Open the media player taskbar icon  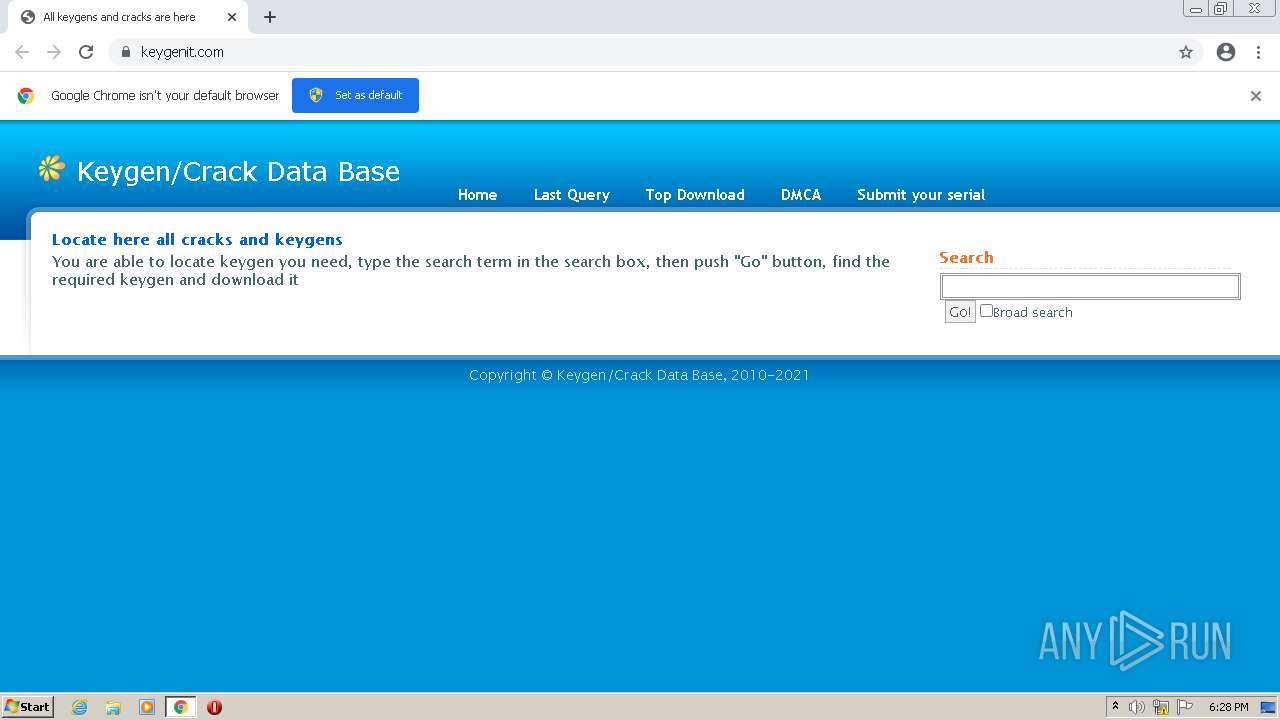pyautogui.click(x=147, y=707)
